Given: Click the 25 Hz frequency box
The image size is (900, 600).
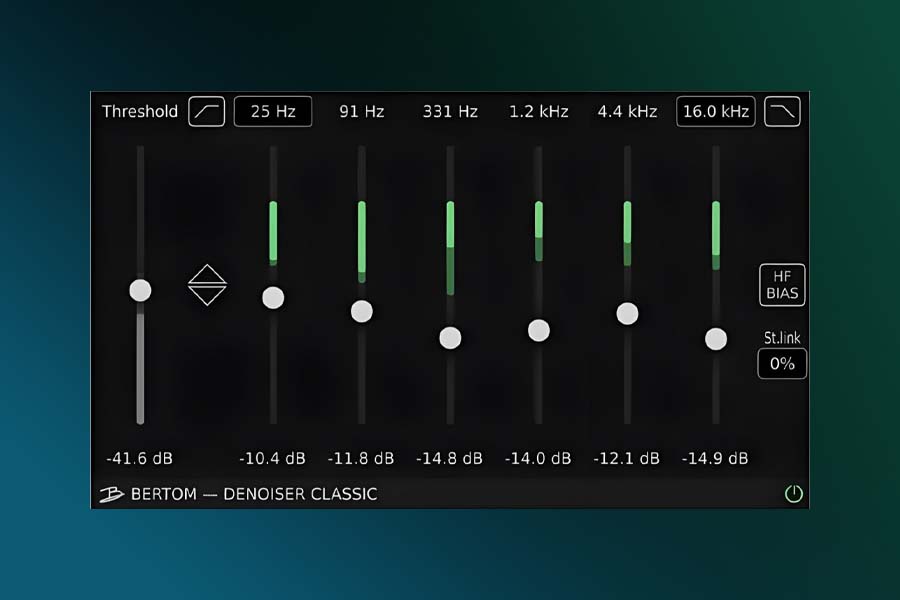Looking at the screenshot, I should pyautogui.click(x=273, y=111).
